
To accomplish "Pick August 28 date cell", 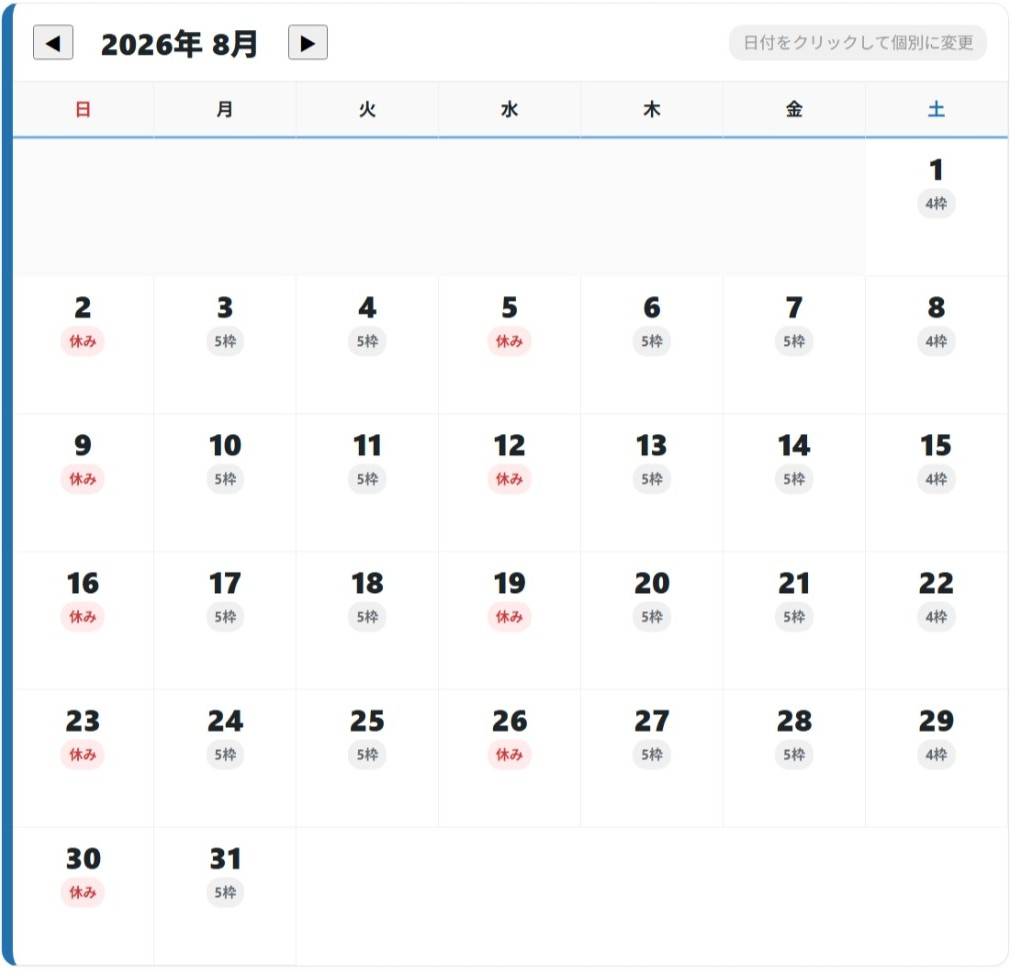I will point(794,758).
